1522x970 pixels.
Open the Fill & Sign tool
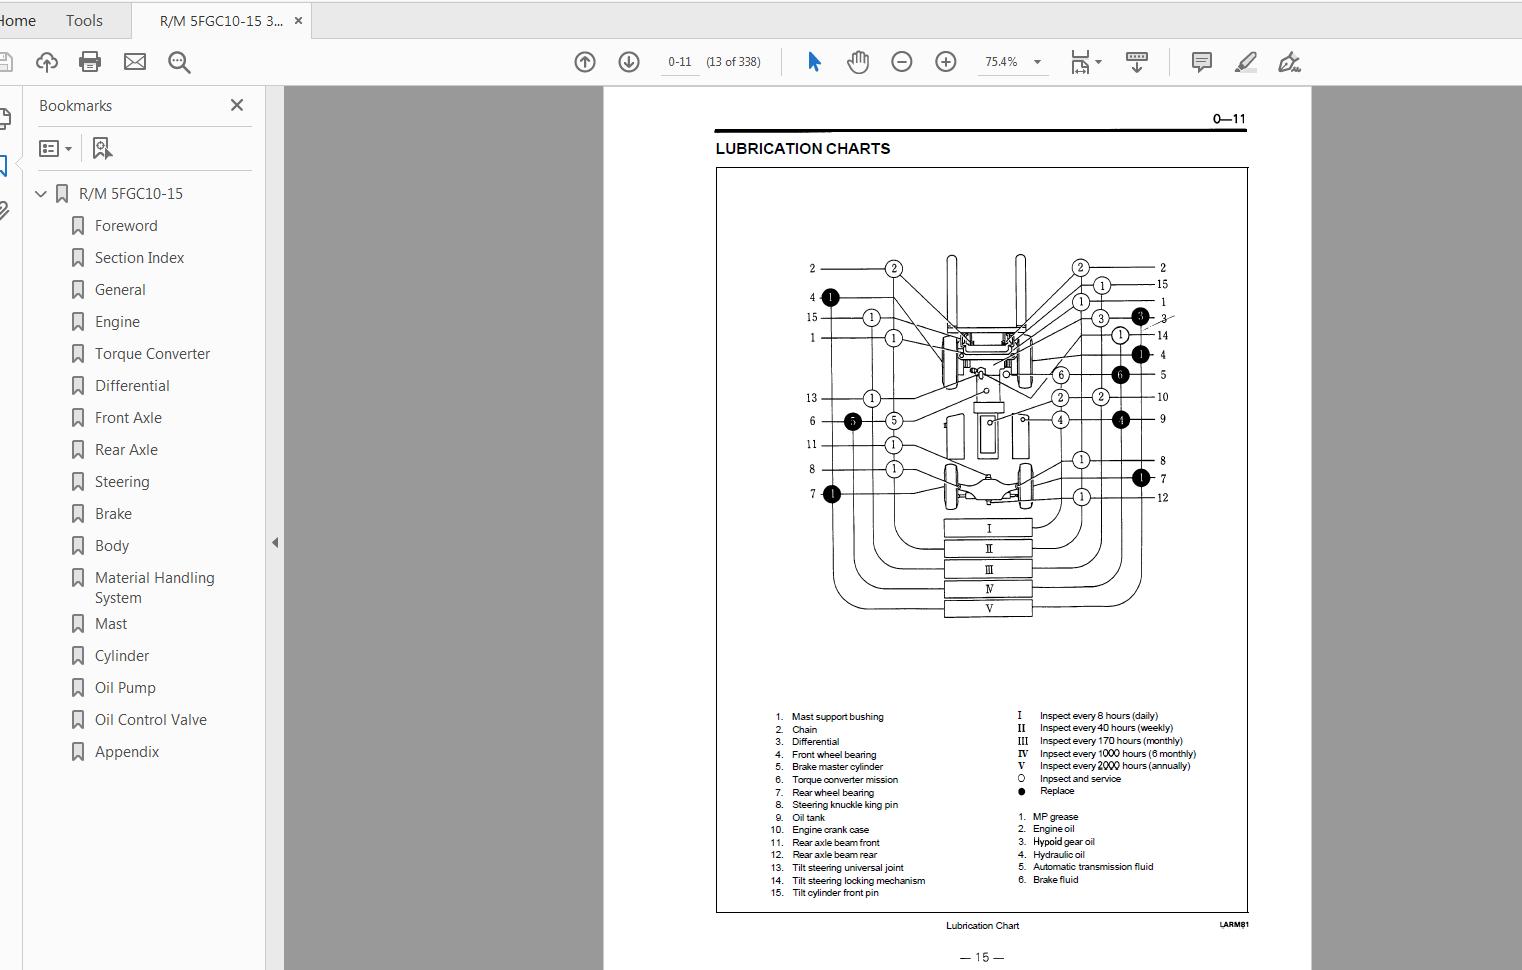pyautogui.click(x=1290, y=62)
